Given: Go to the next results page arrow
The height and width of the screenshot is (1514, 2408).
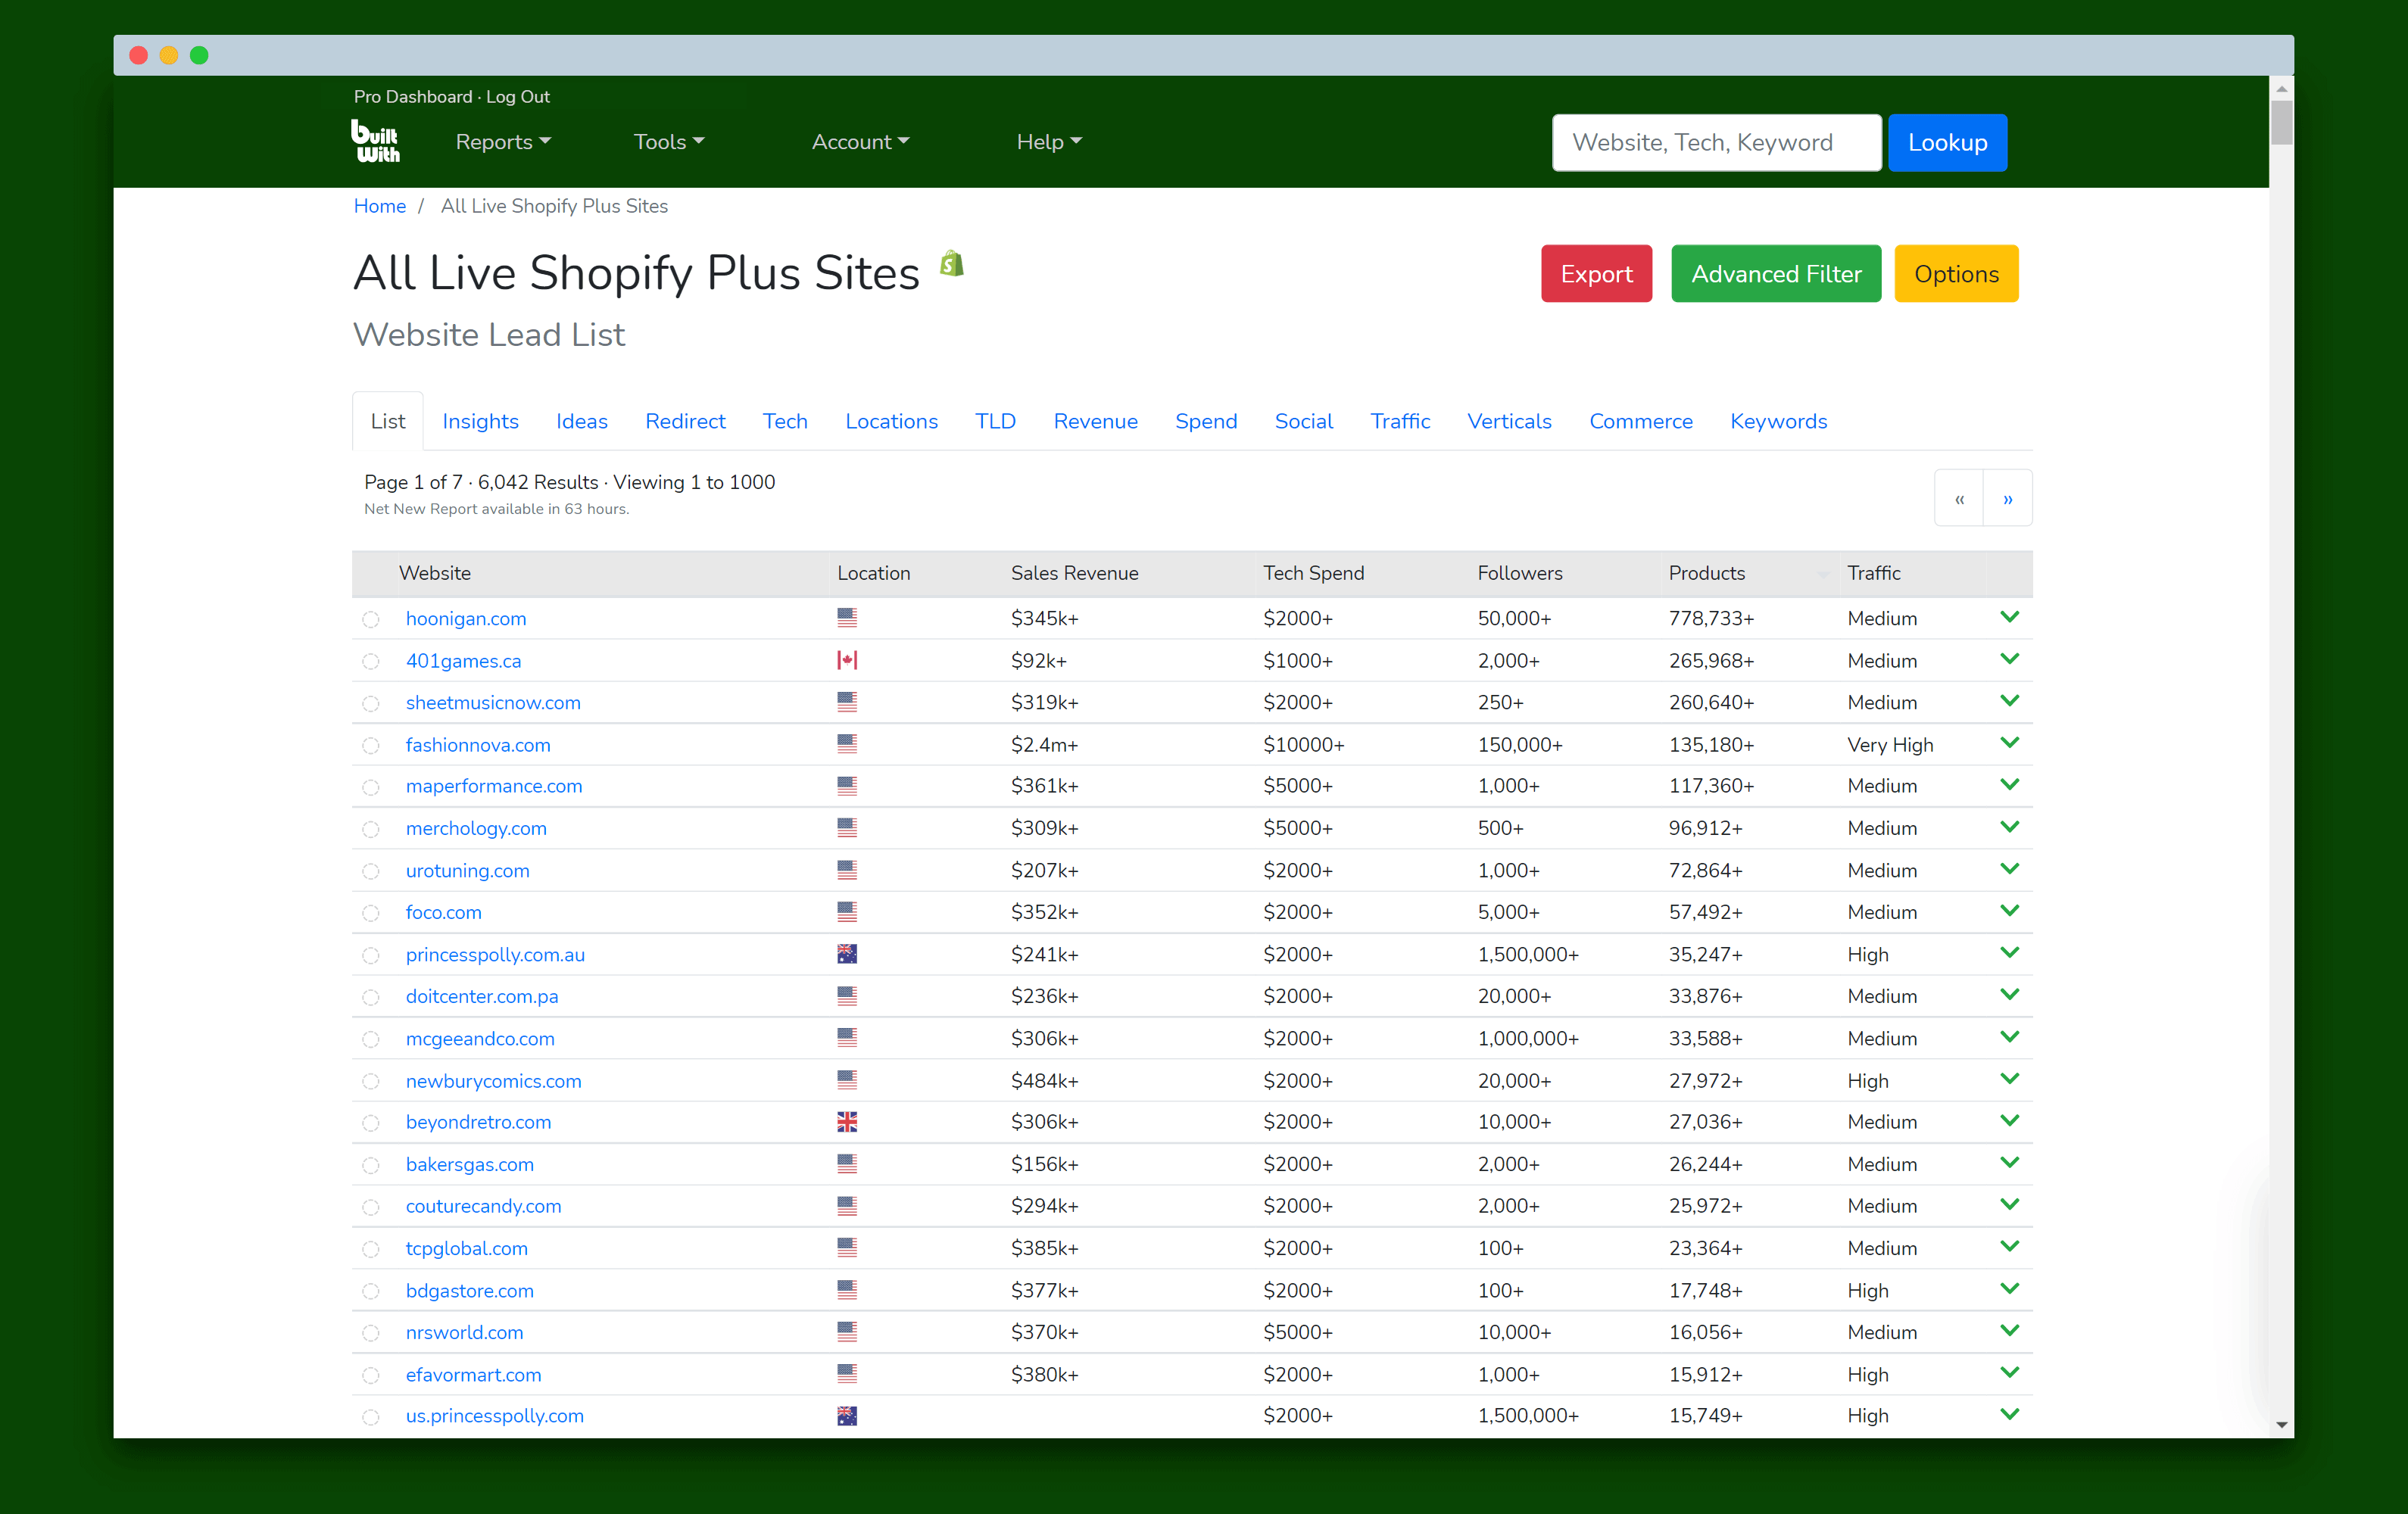Looking at the screenshot, I should tap(2008, 498).
